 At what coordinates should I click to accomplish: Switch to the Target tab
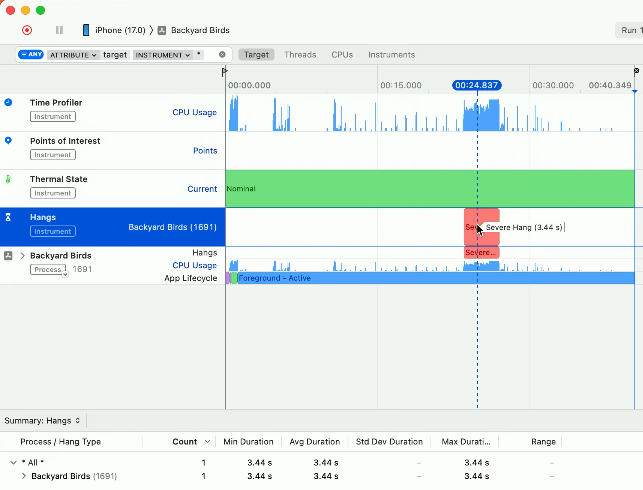click(256, 55)
